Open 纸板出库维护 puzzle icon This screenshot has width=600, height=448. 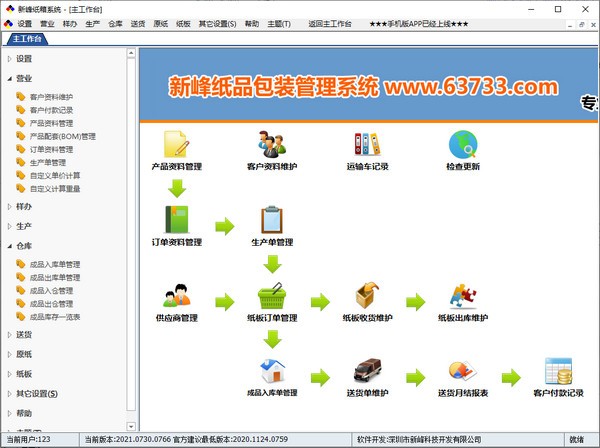point(463,295)
